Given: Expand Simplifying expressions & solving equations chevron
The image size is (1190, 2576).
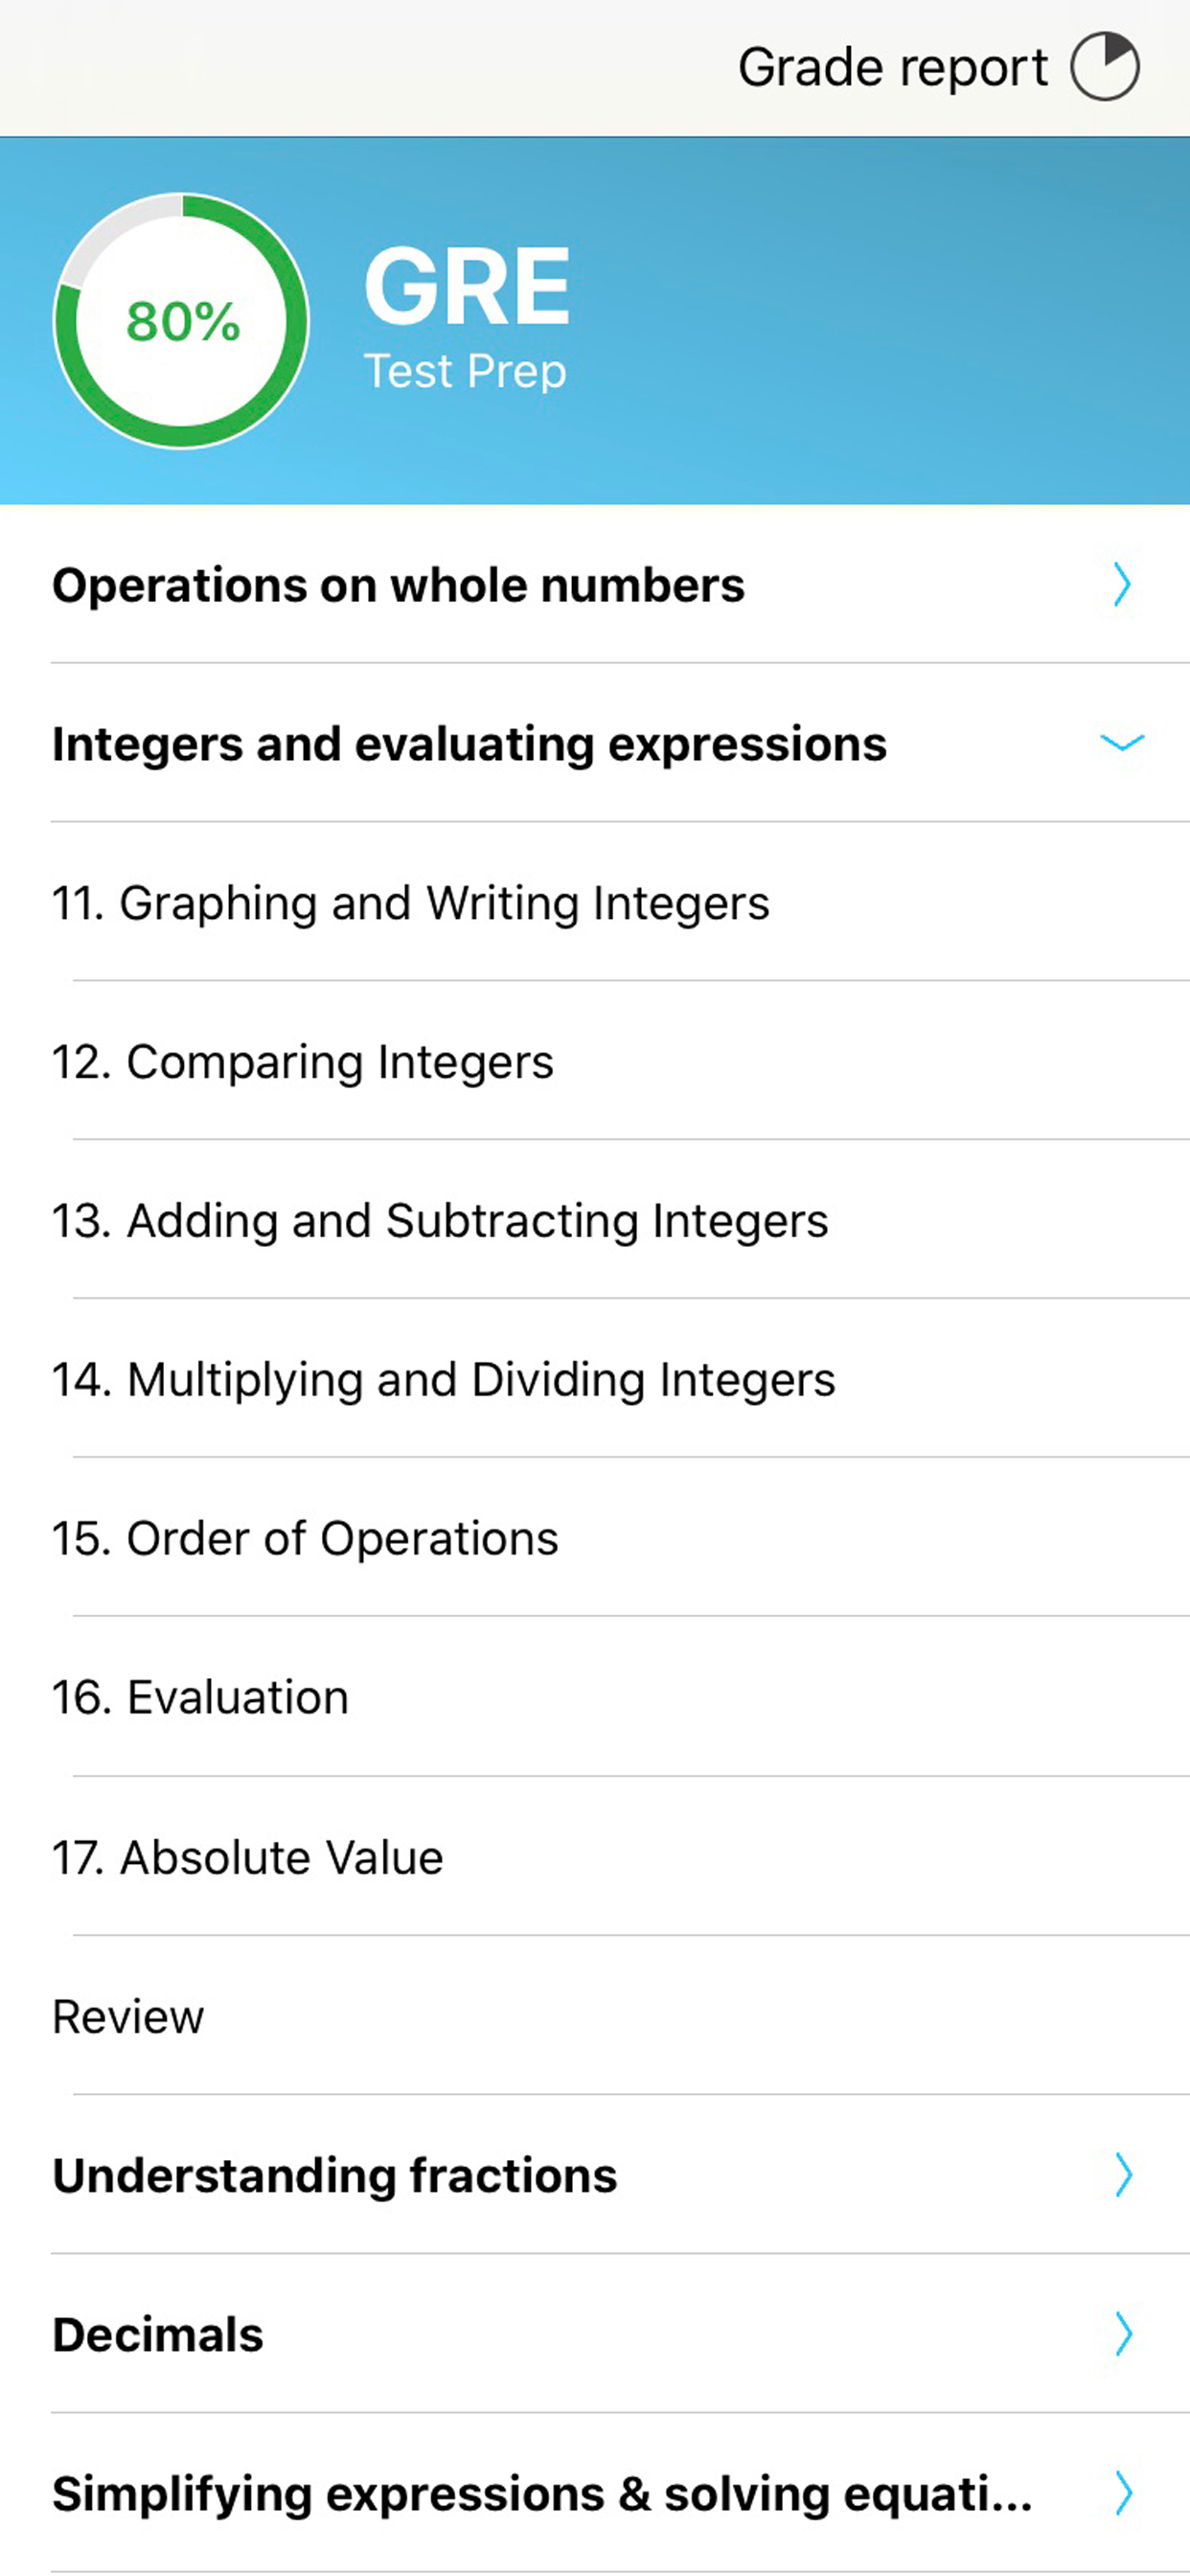Looking at the screenshot, I should pyautogui.click(x=1123, y=2493).
